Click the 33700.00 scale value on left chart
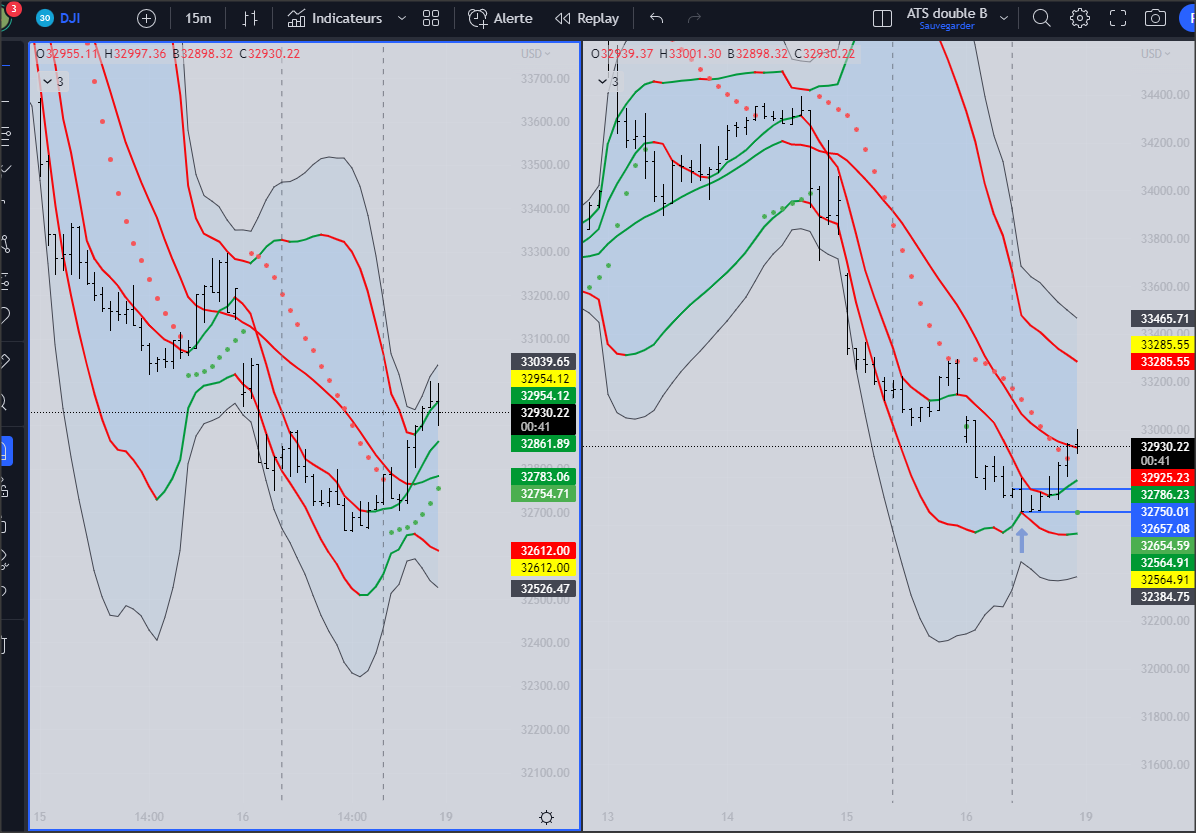Viewport: 1196px width, 833px height. [x=545, y=79]
